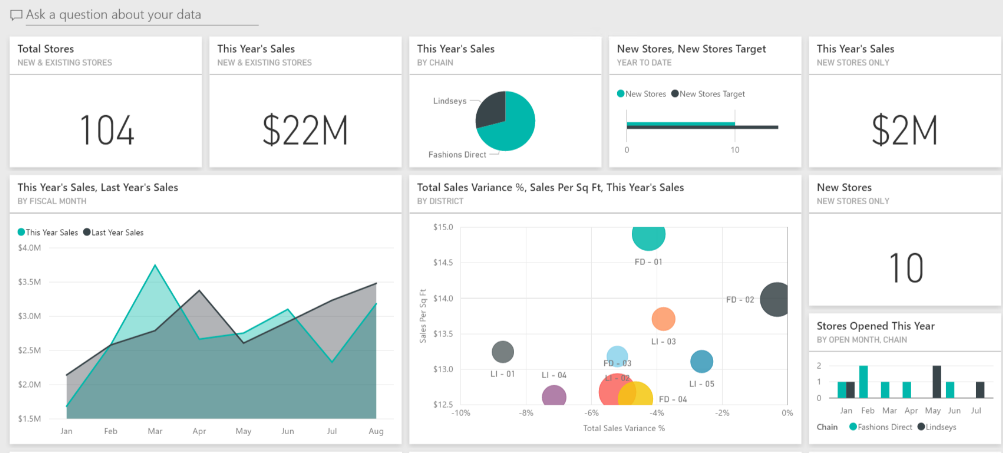Select the $2M new stores sales value
1003x453 pixels.
[x=905, y=131]
